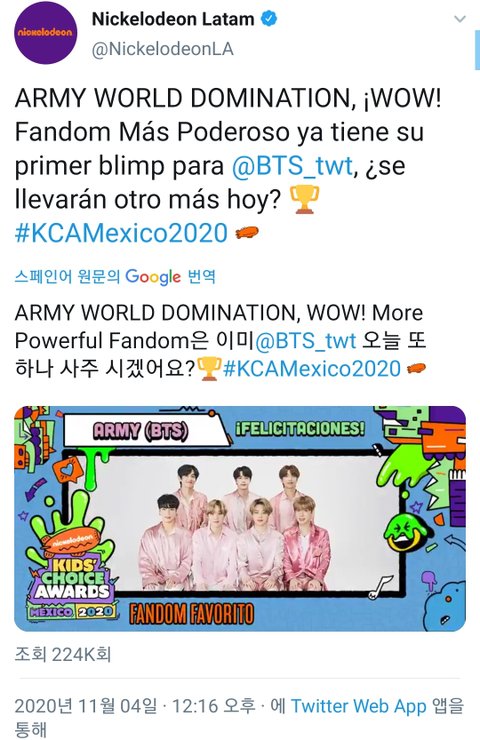Open the @NickelodeonLA handle
This screenshot has width=480, height=740.
pyautogui.click(x=162, y=50)
